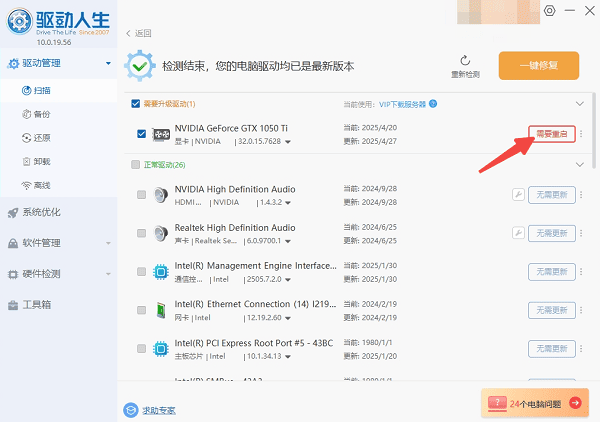Select 备份 in the sidebar

click(41, 113)
